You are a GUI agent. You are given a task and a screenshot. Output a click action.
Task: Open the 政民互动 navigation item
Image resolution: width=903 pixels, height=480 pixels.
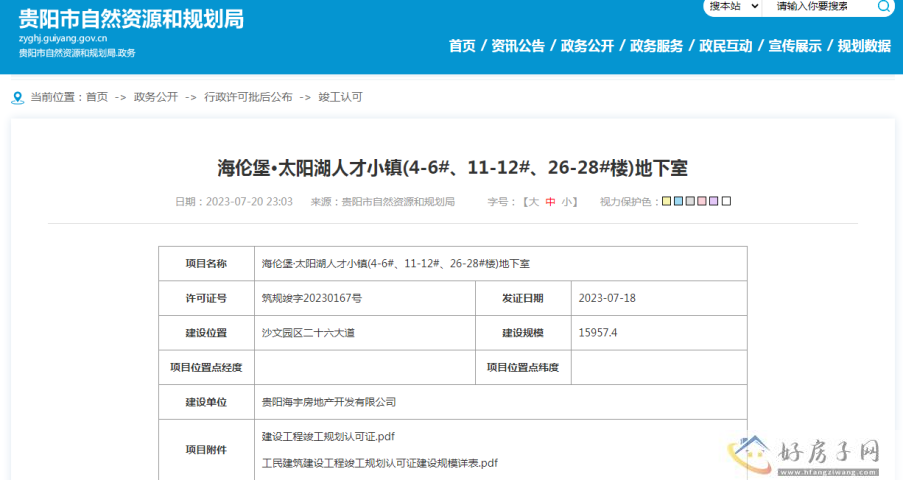click(x=726, y=46)
